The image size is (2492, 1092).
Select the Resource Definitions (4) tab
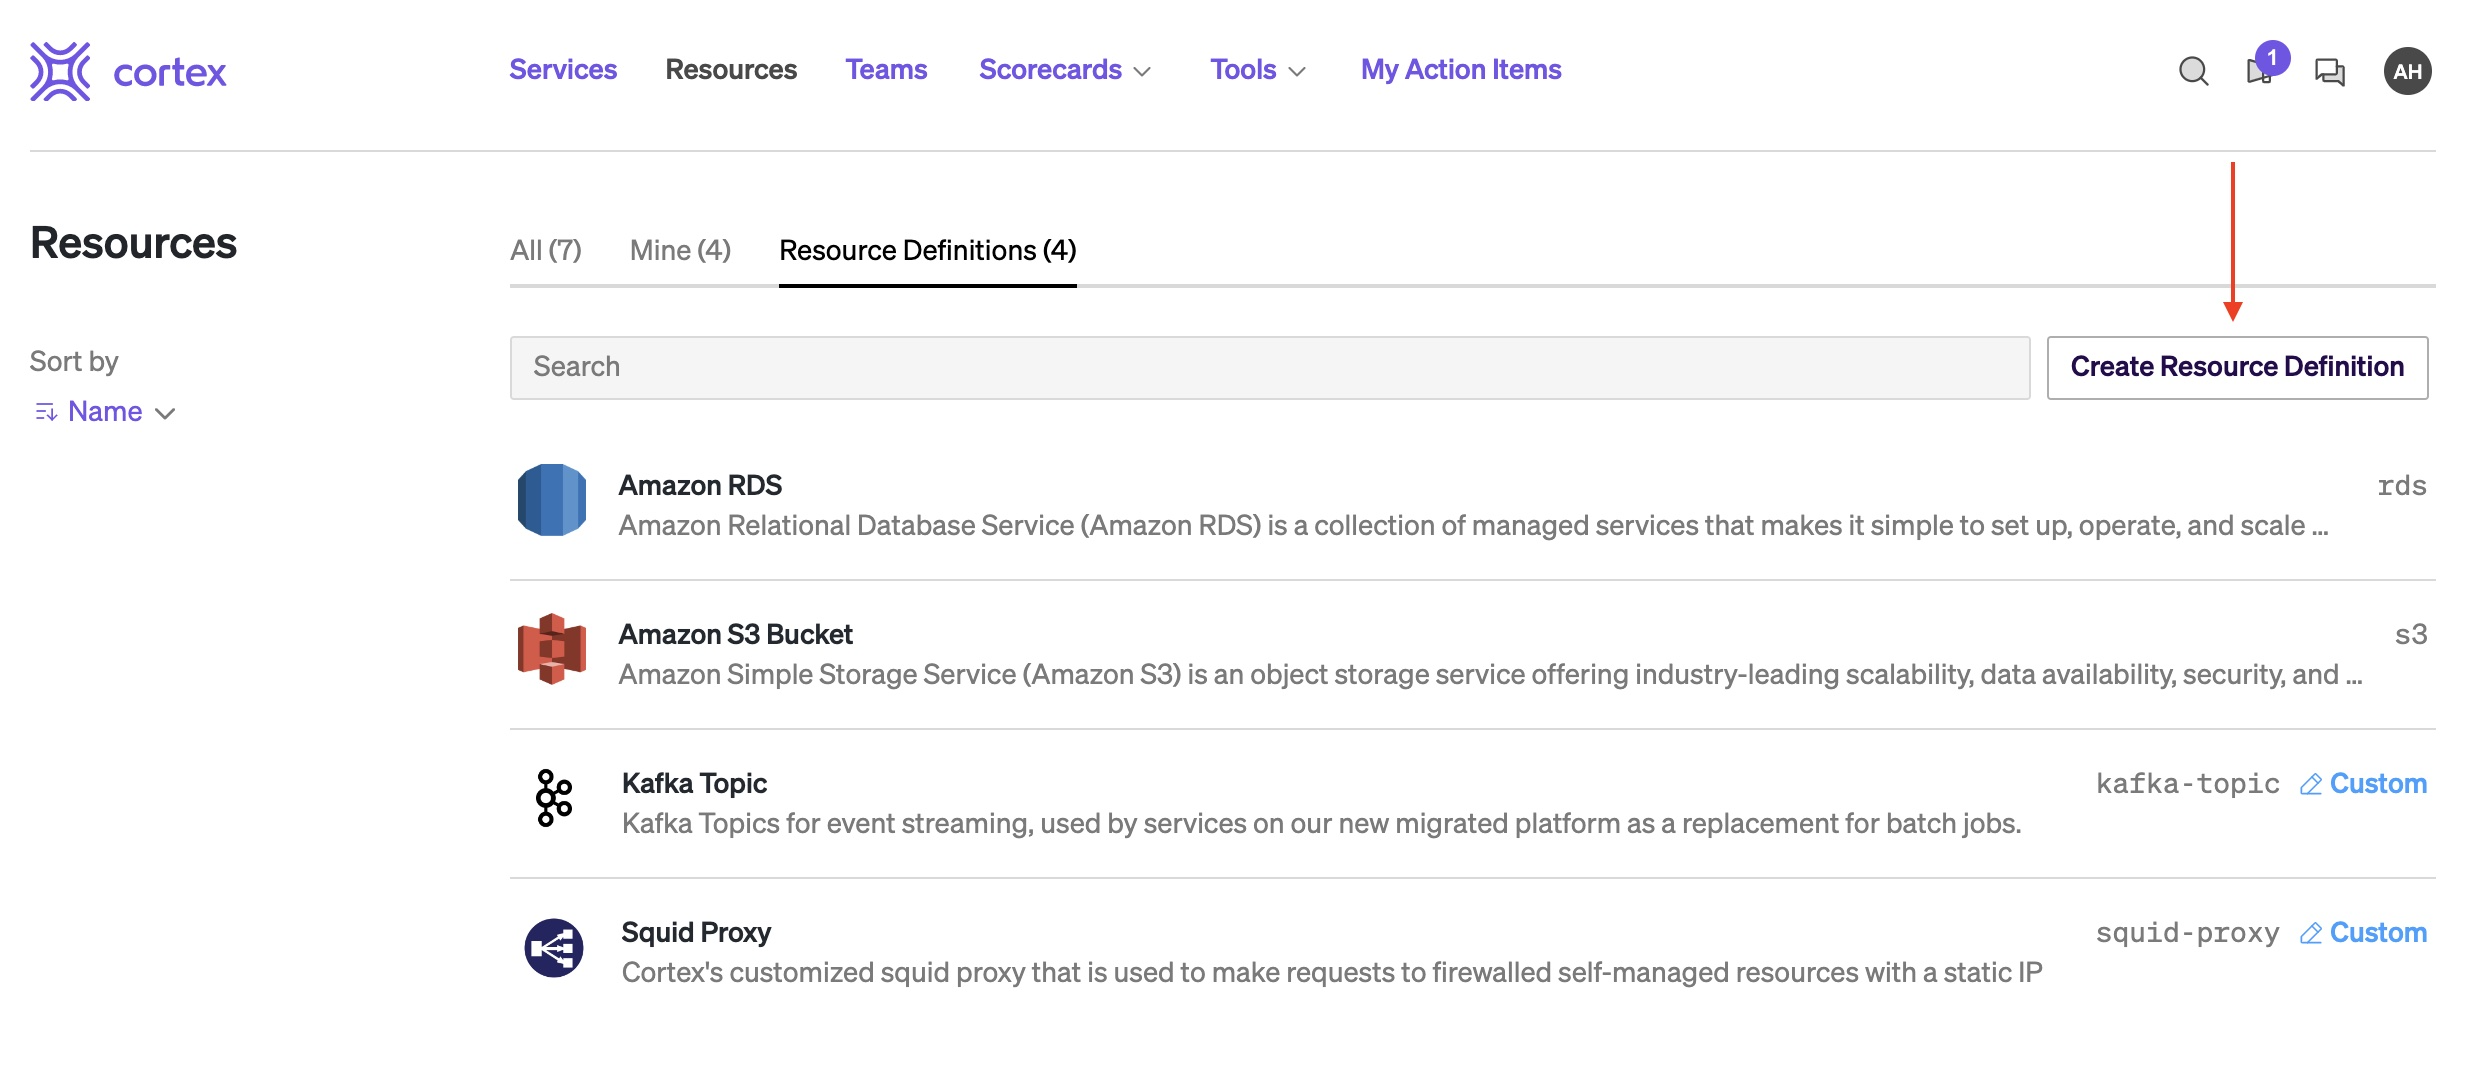pyautogui.click(x=928, y=251)
